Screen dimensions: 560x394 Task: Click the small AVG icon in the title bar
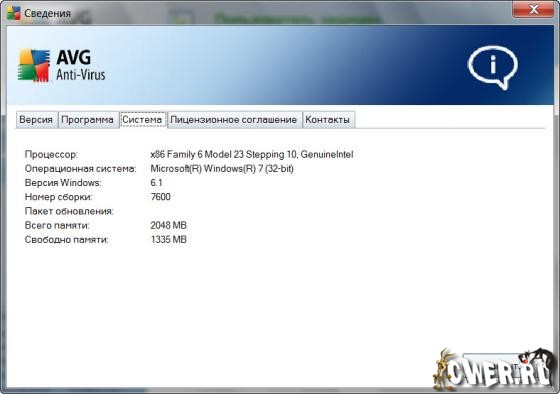pos(14,13)
